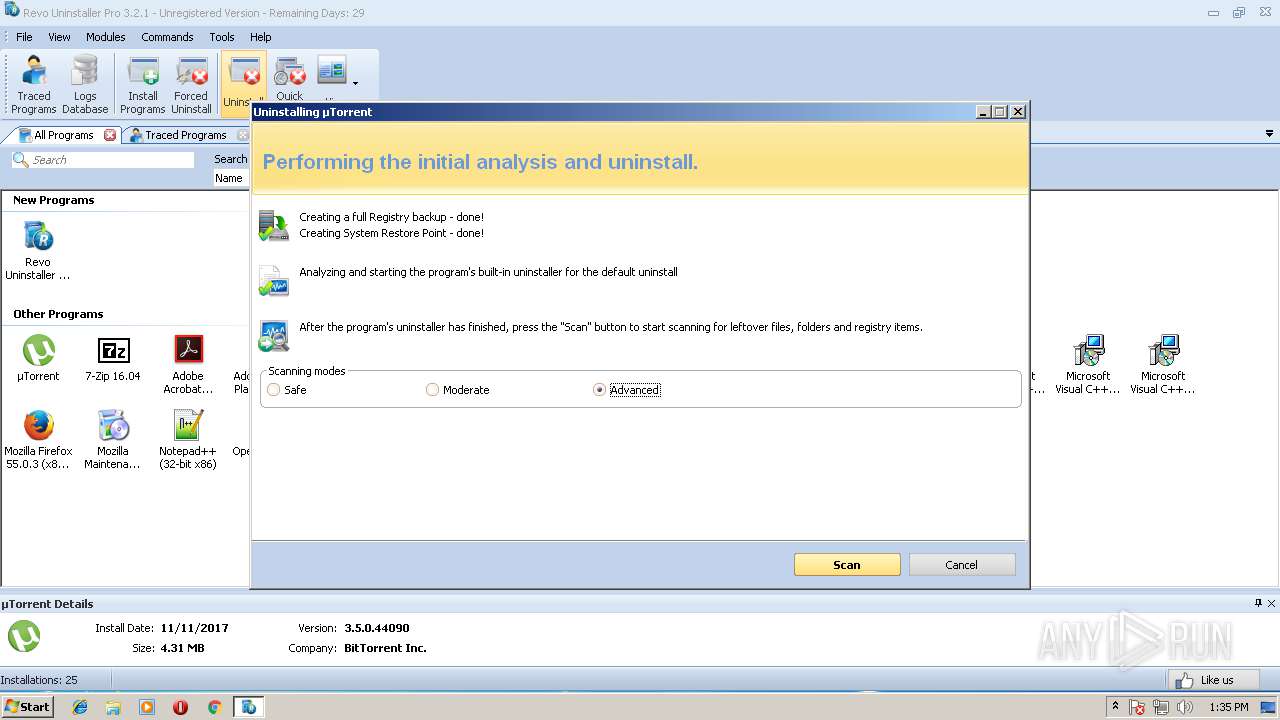Open Google Chrome from the taskbar
Screen dimensions: 1280x720
(x=214, y=707)
